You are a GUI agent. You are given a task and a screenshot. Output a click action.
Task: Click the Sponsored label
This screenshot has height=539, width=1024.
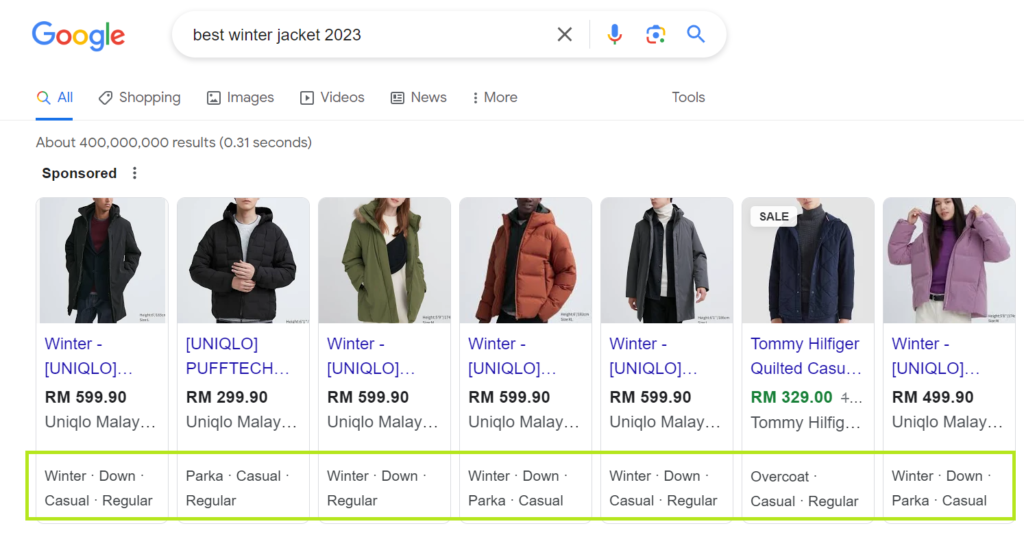click(x=79, y=173)
